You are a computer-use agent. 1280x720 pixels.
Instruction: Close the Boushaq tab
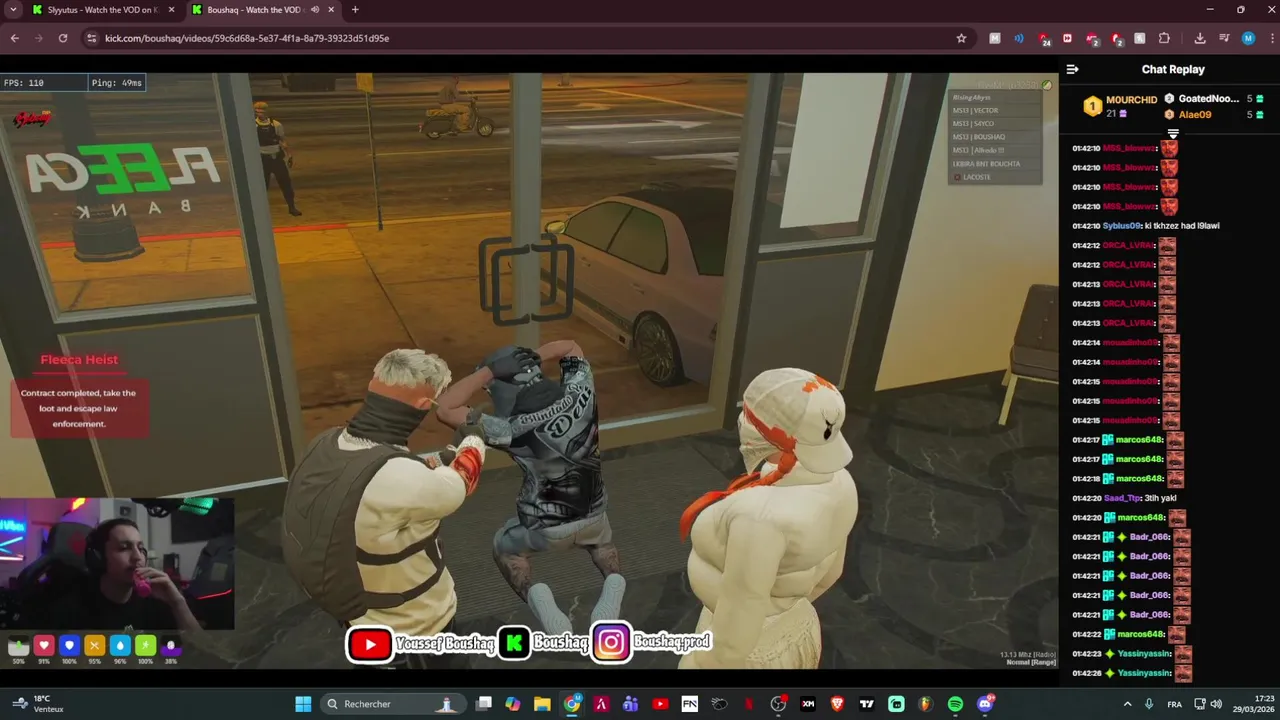(331, 10)
